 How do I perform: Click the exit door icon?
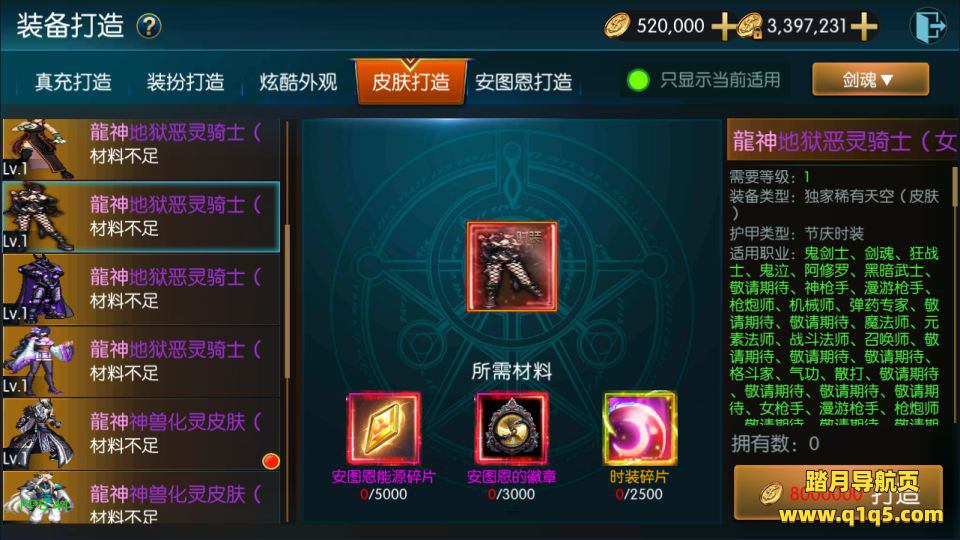coord(927,26)
